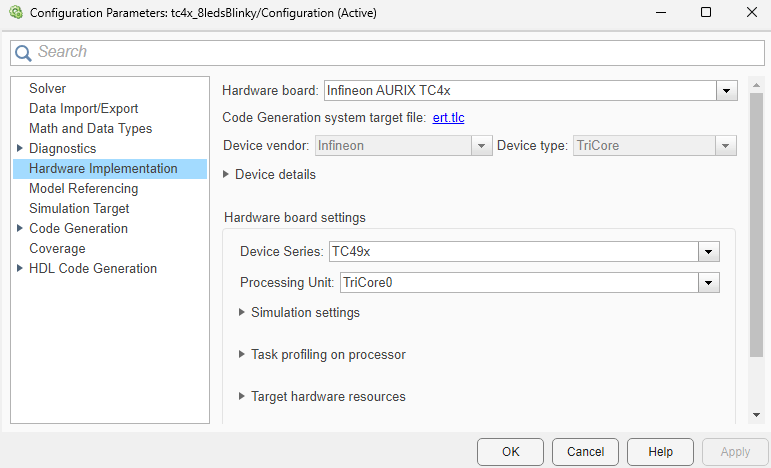
Task: Expand Task profiling on processor
Action: coord(242,355)
